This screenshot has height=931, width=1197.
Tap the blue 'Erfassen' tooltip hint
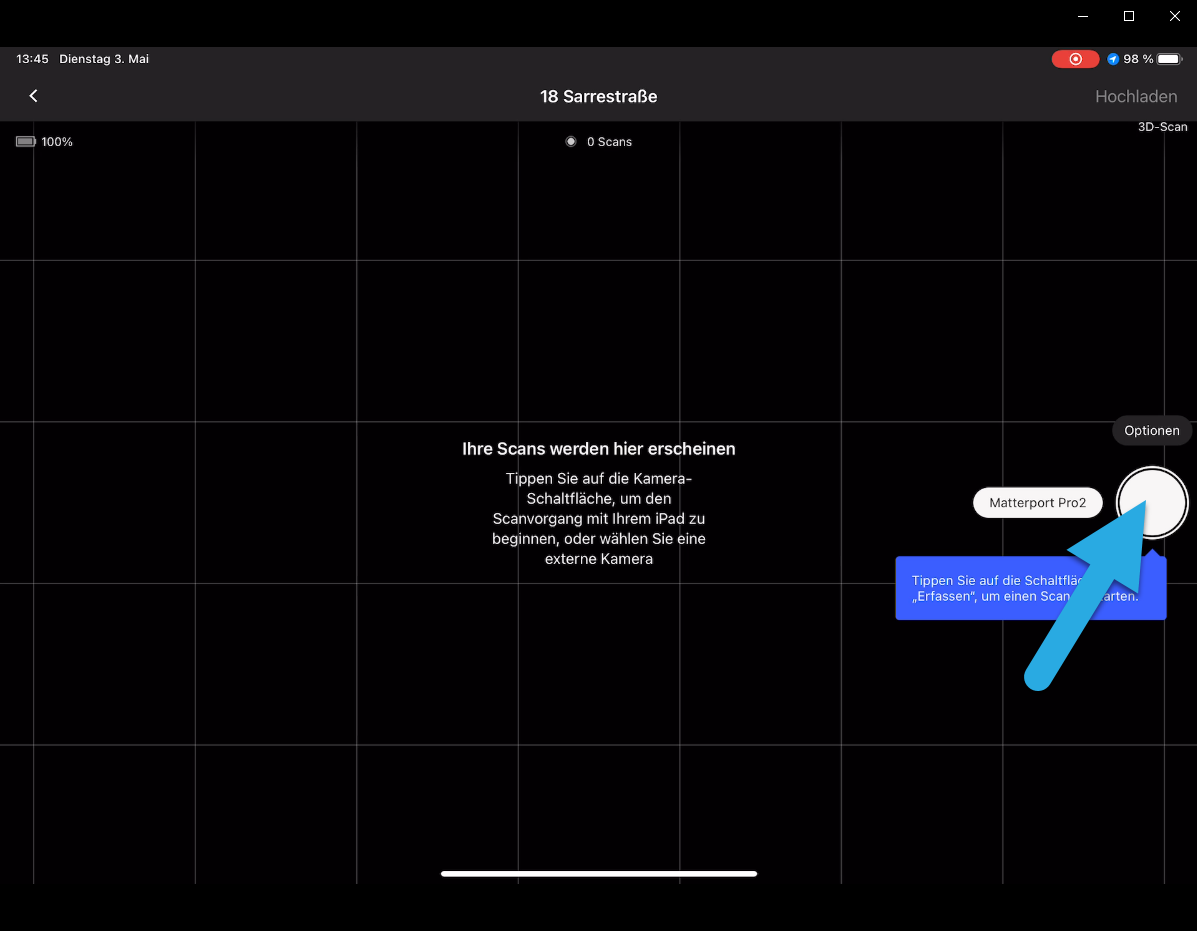[1031, 588]
